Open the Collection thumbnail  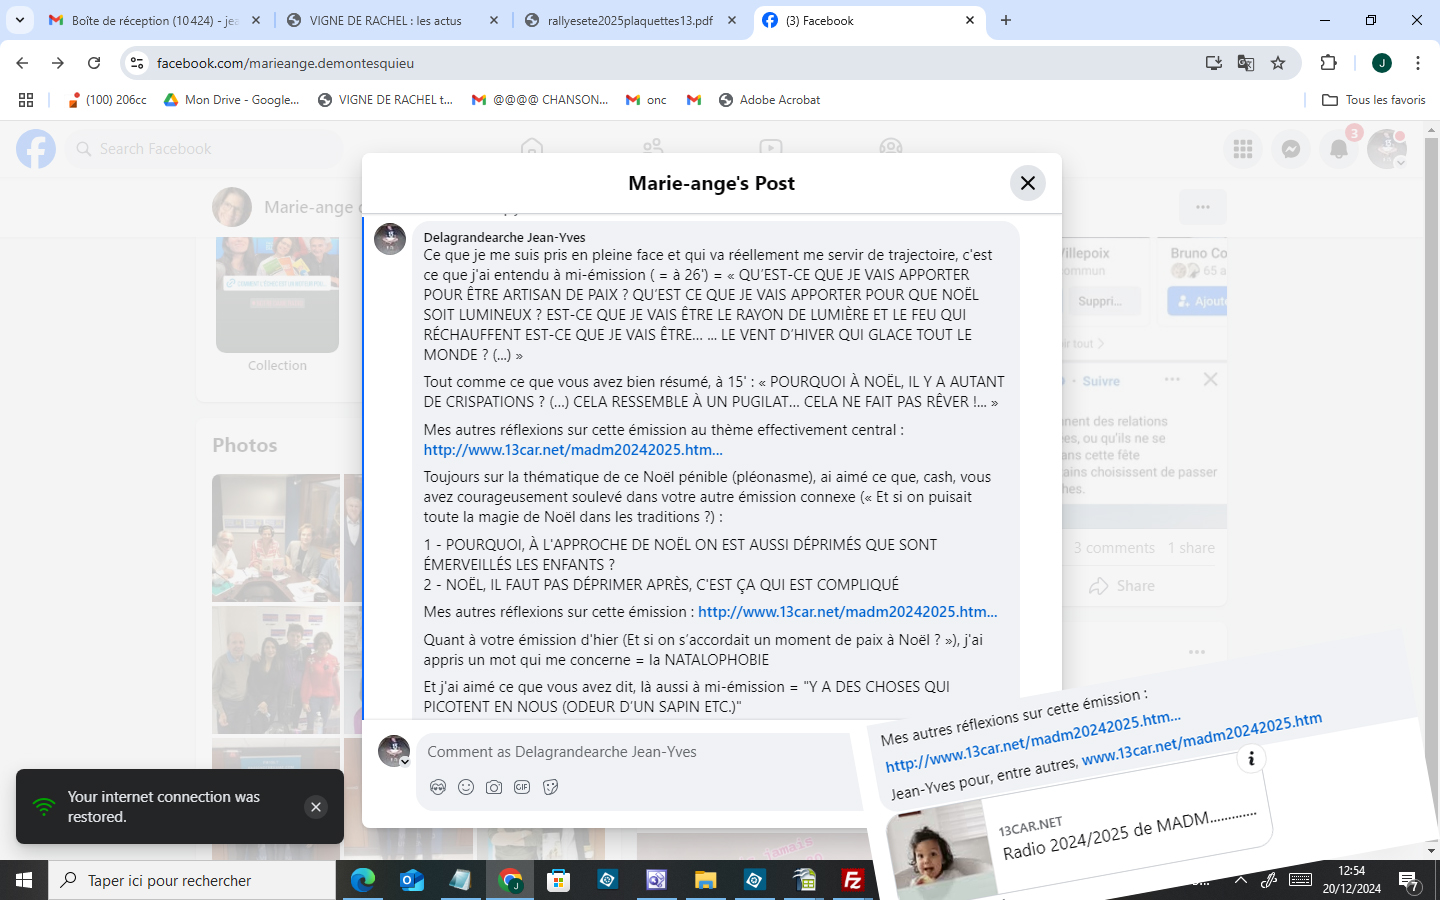[277, 295]
